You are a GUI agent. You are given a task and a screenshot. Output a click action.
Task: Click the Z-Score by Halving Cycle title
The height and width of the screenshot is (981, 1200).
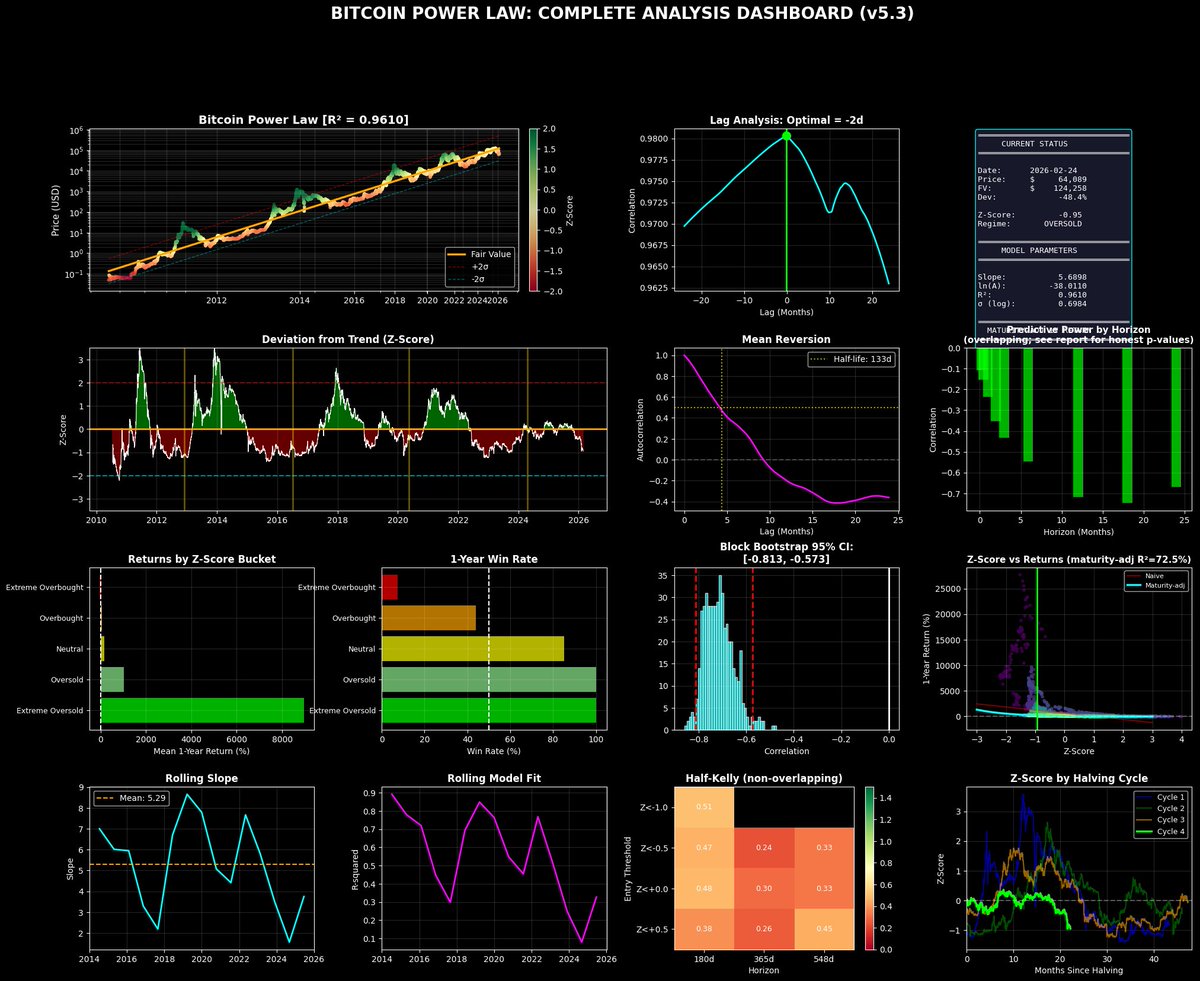[x=1078, y=779]
